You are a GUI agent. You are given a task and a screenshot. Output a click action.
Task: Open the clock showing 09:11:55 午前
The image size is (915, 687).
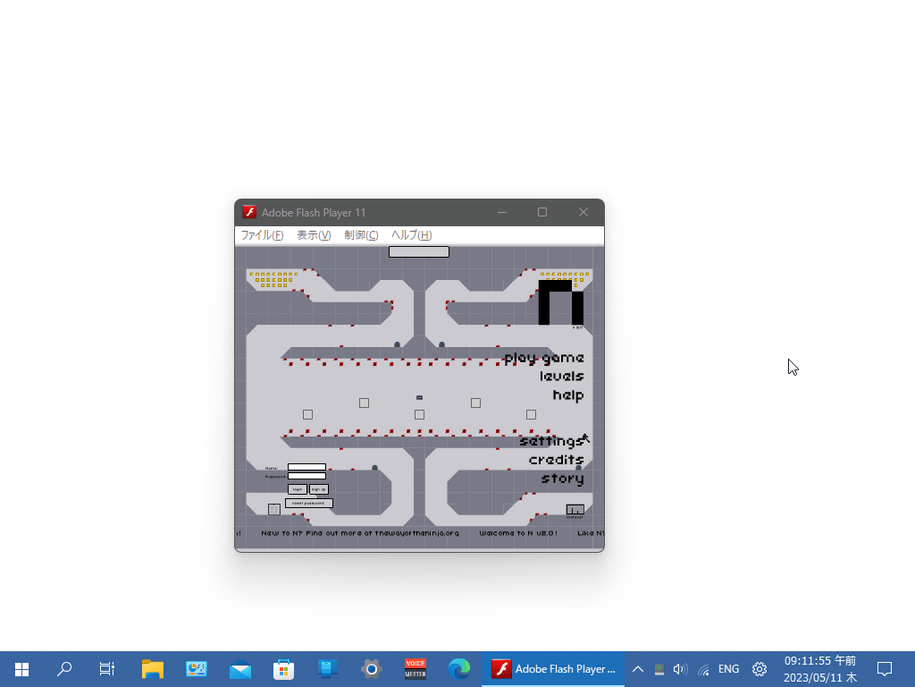tap(820, 669)
